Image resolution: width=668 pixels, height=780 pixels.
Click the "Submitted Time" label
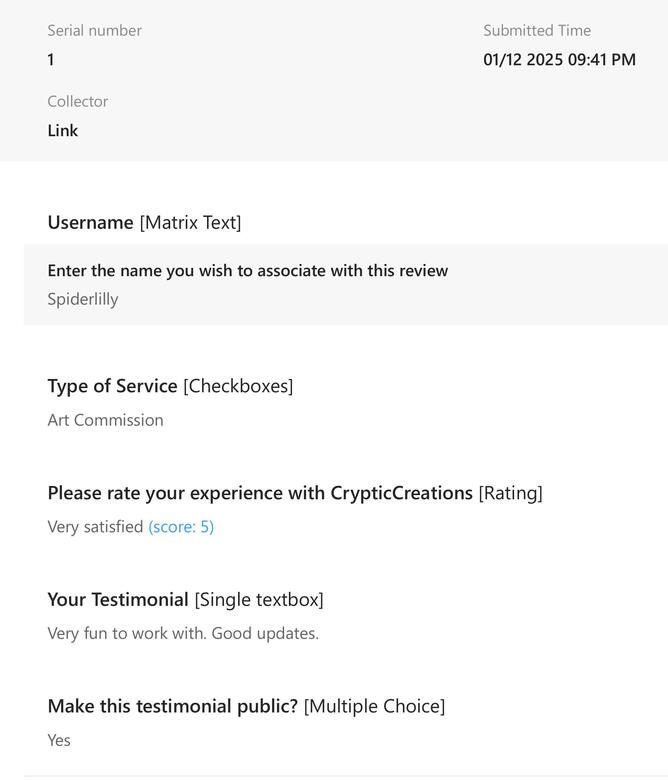(537, 31)
